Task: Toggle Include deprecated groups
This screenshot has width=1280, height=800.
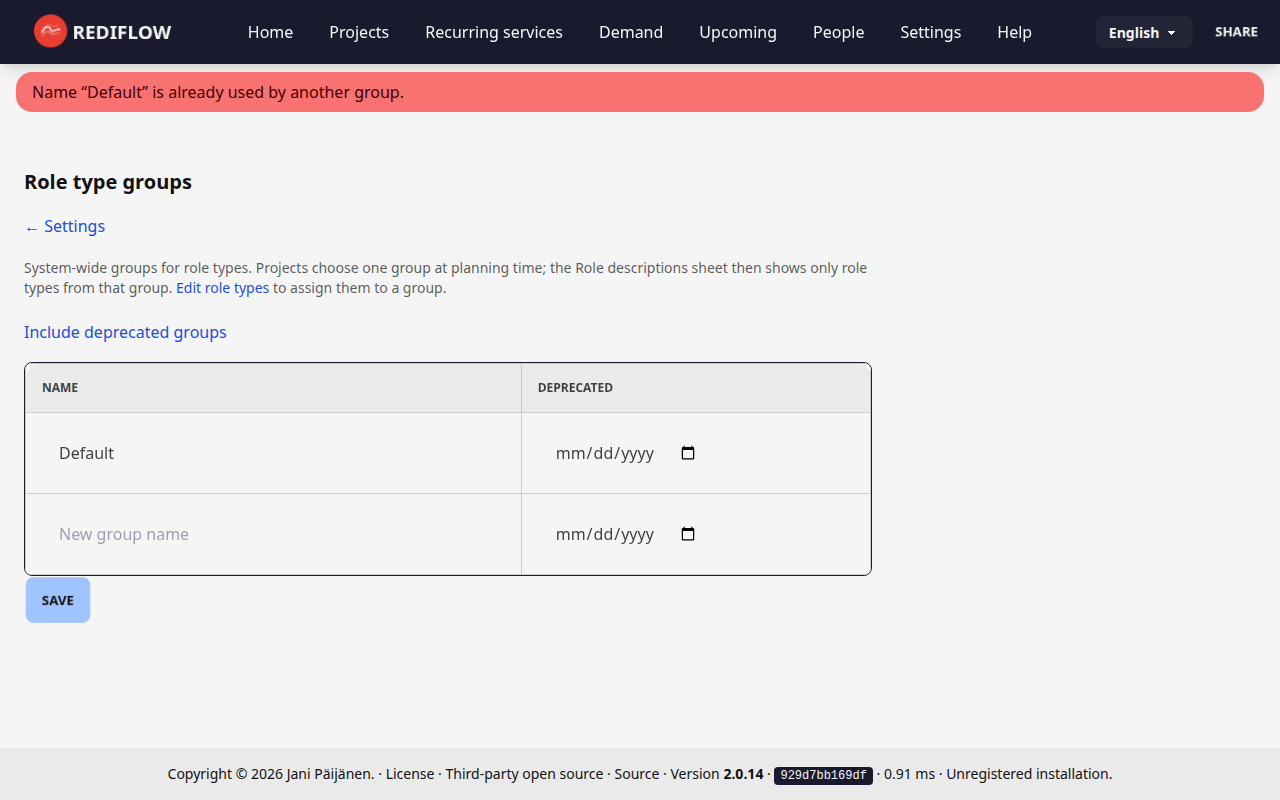Action: pos(125,332)
